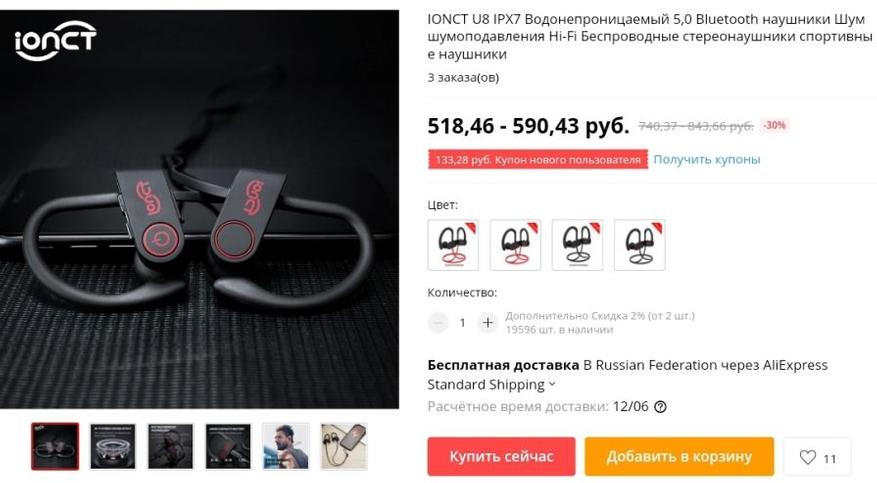877x483 pixels.
Task: Choose third color variant swatch
Action: [x=577, y=245]
